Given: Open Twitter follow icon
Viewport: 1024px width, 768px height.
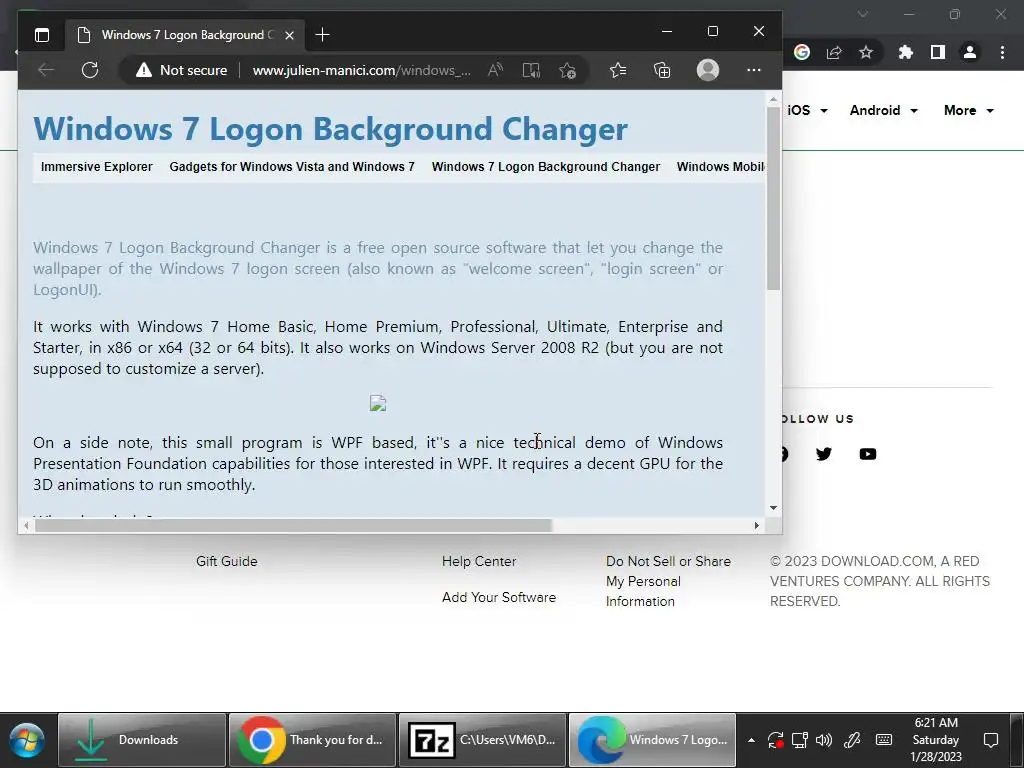Looking at the screenshot, I should 824,454.
